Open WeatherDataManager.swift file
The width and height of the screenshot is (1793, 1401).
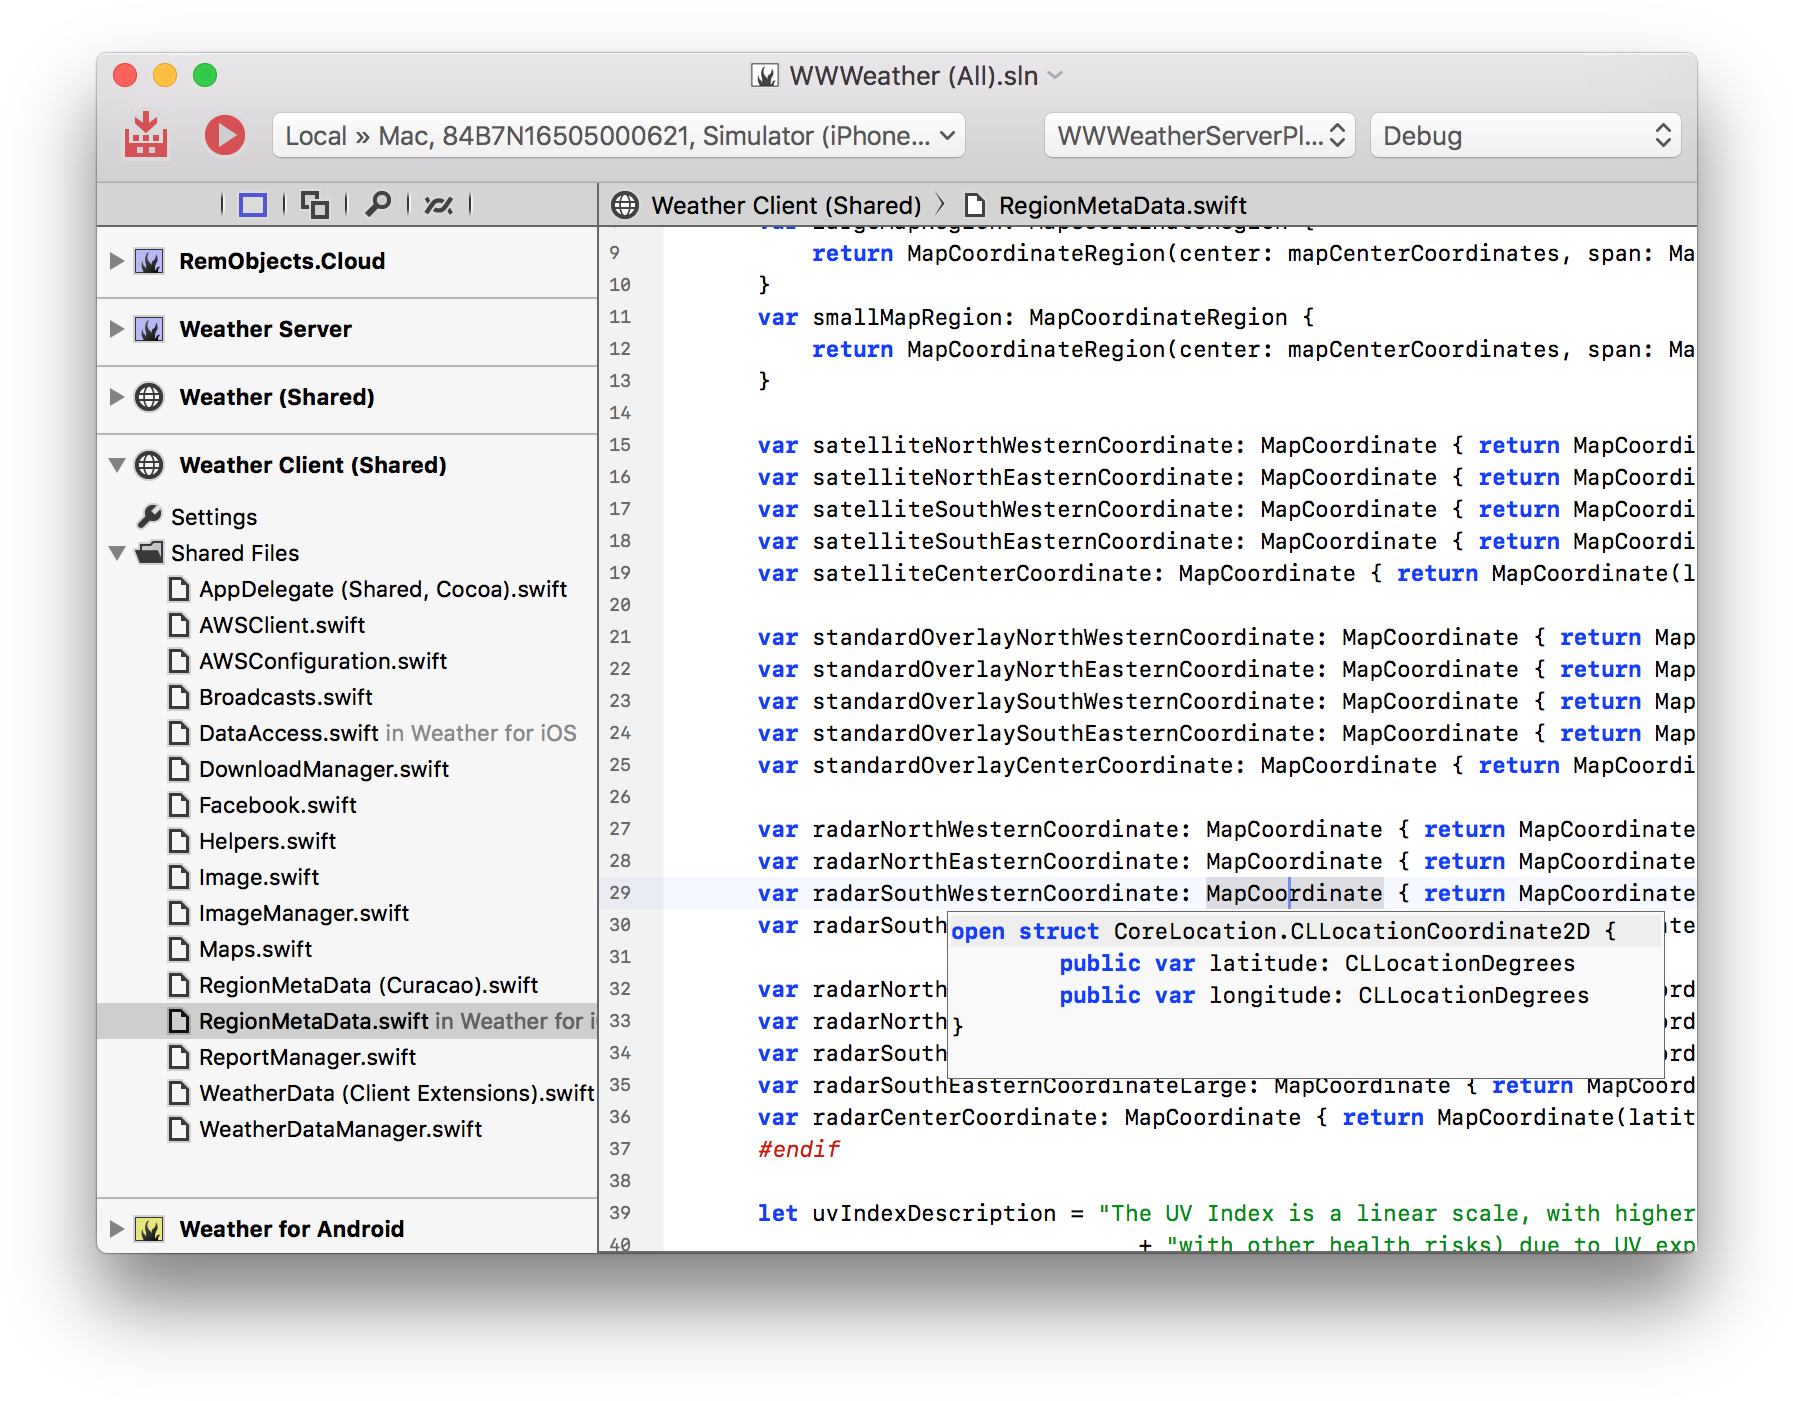(x=340, y=1129)
